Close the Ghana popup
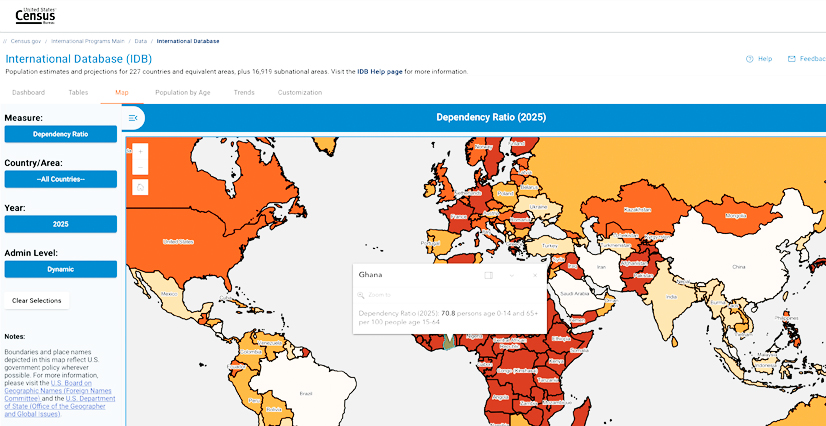Screen dimensions: 826x426 (x=535, y=275)
